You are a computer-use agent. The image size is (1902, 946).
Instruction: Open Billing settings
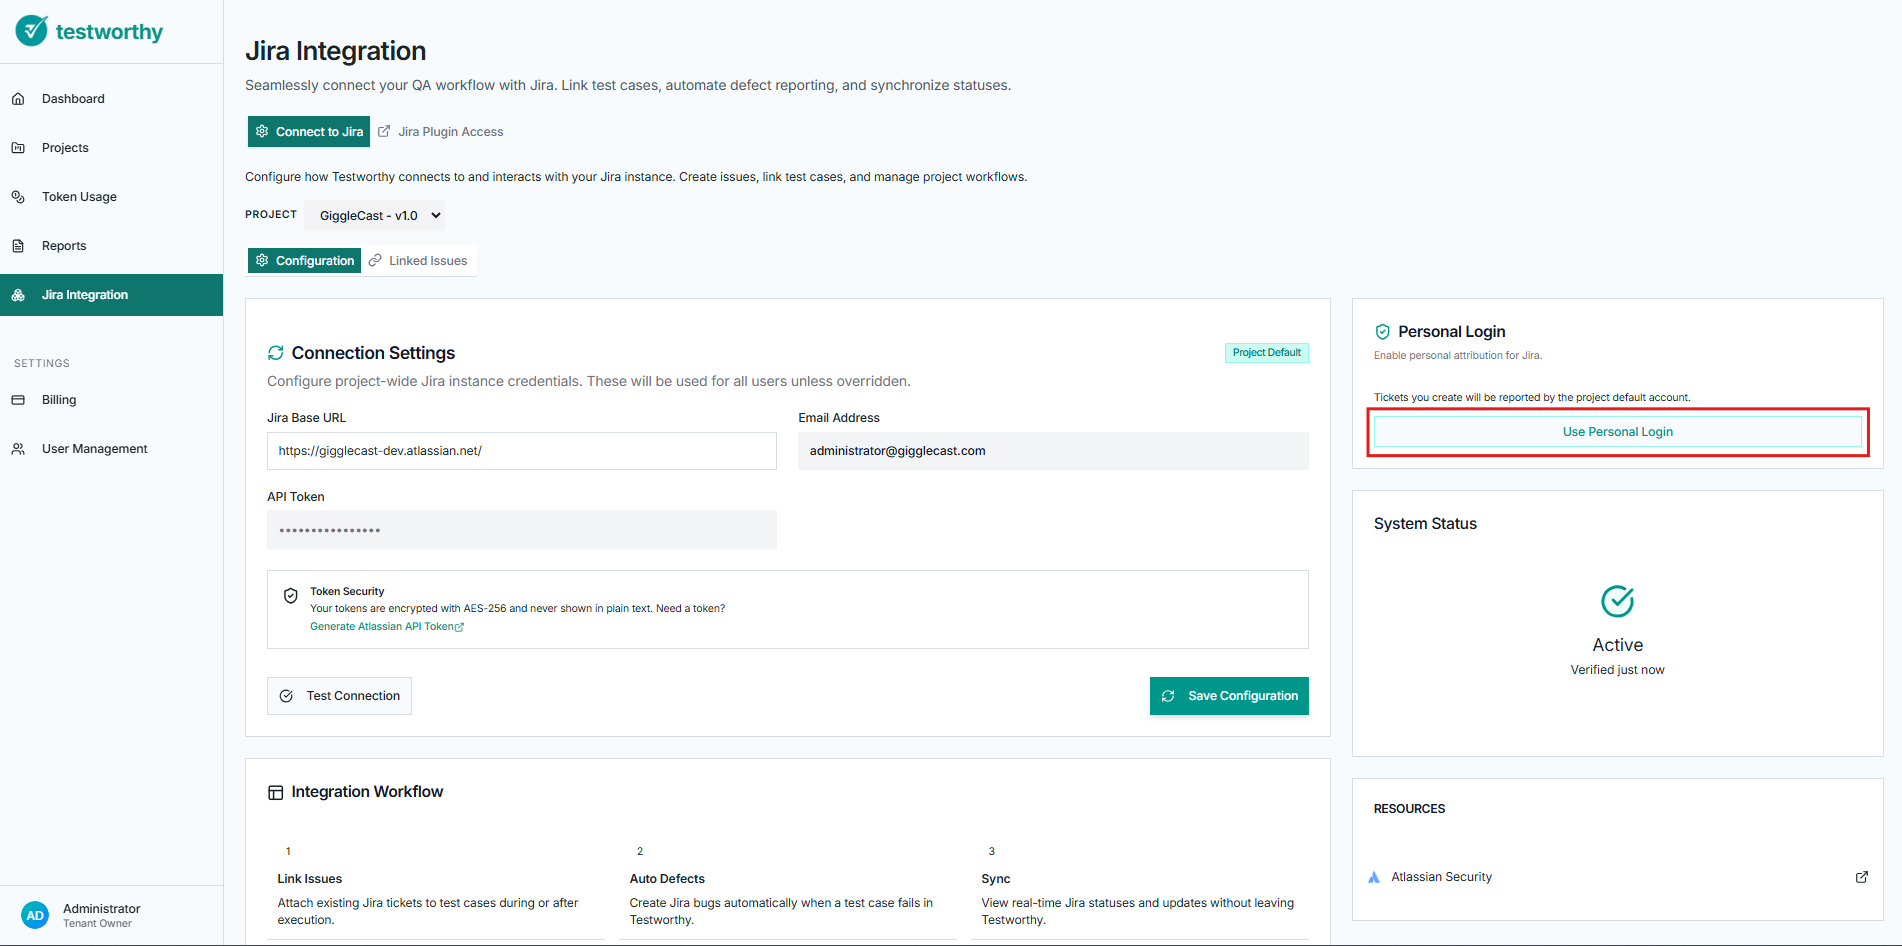pyautogui.click(x=59, y=400)
